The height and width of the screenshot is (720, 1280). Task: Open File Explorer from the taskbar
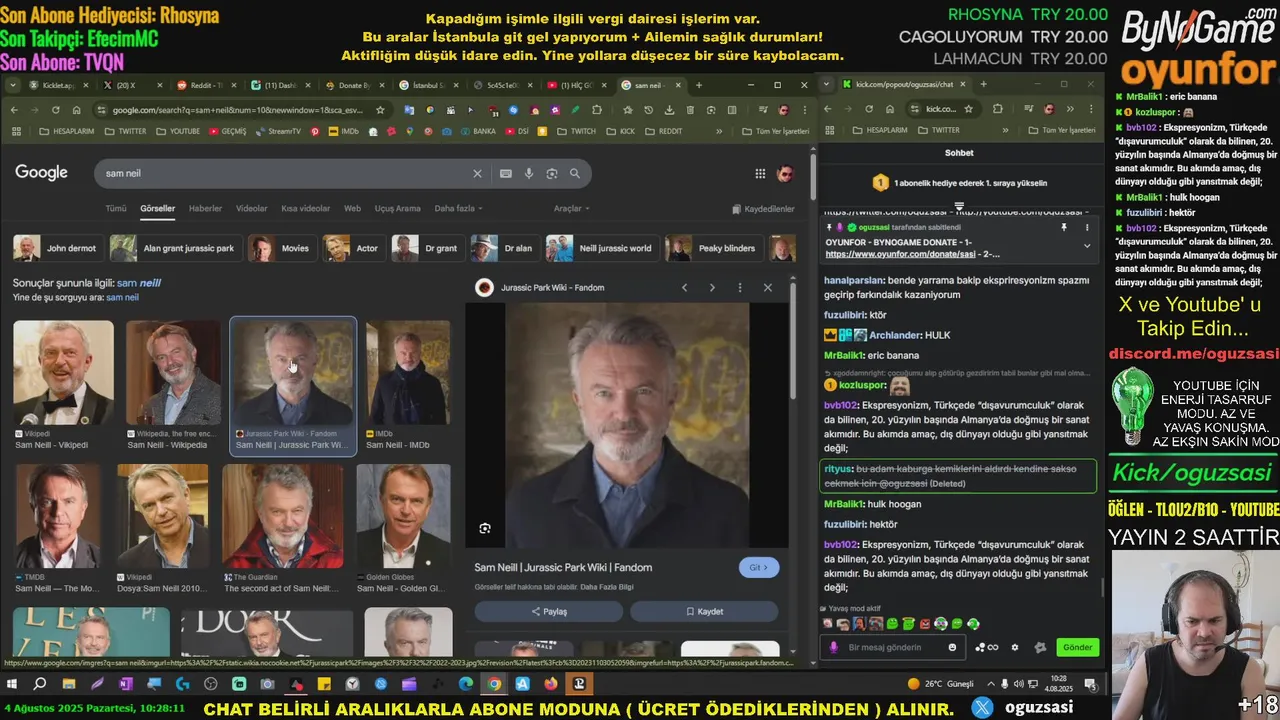(68, 684)
